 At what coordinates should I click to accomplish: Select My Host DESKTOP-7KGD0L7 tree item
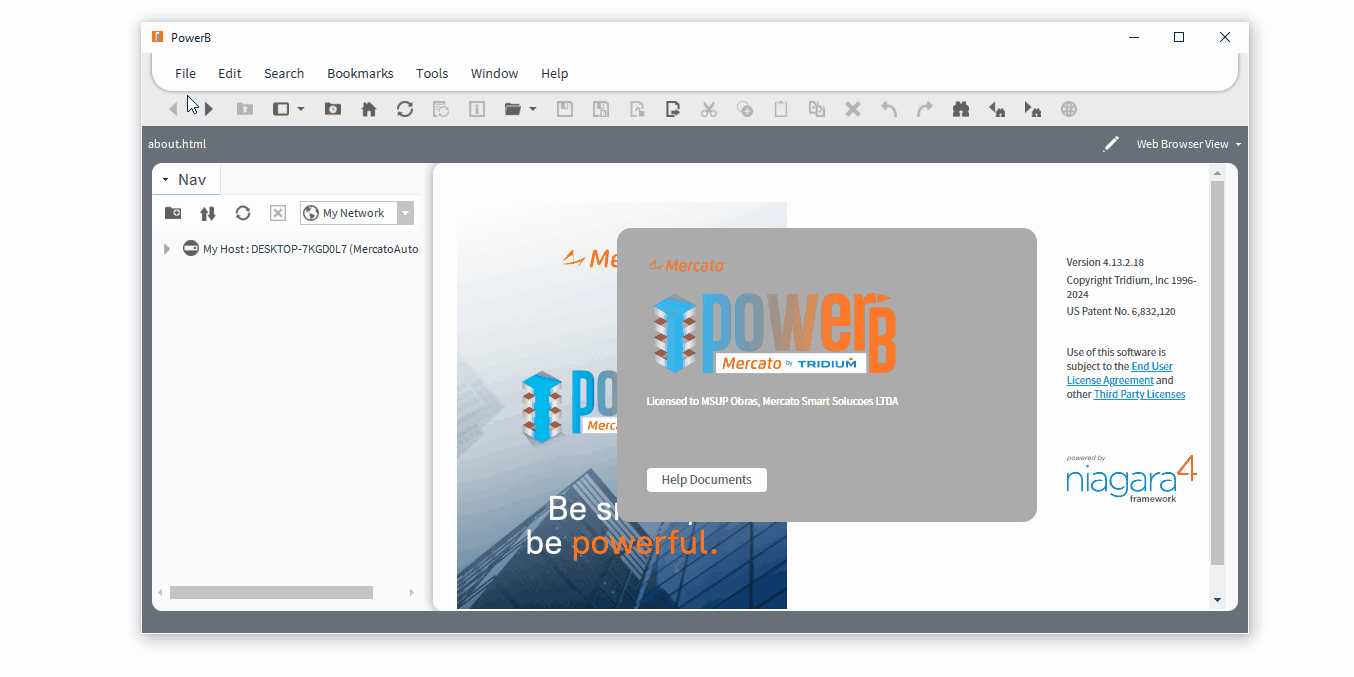[300, 249]
